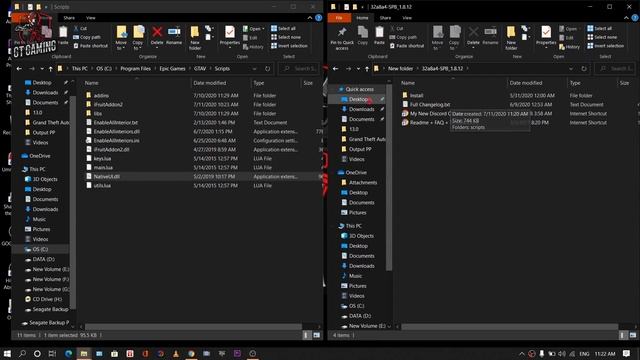Click GTAV breadcrumb in Scripts window
Image resolution: width=640 pixels, height=360 pixels.
(200, 69)
